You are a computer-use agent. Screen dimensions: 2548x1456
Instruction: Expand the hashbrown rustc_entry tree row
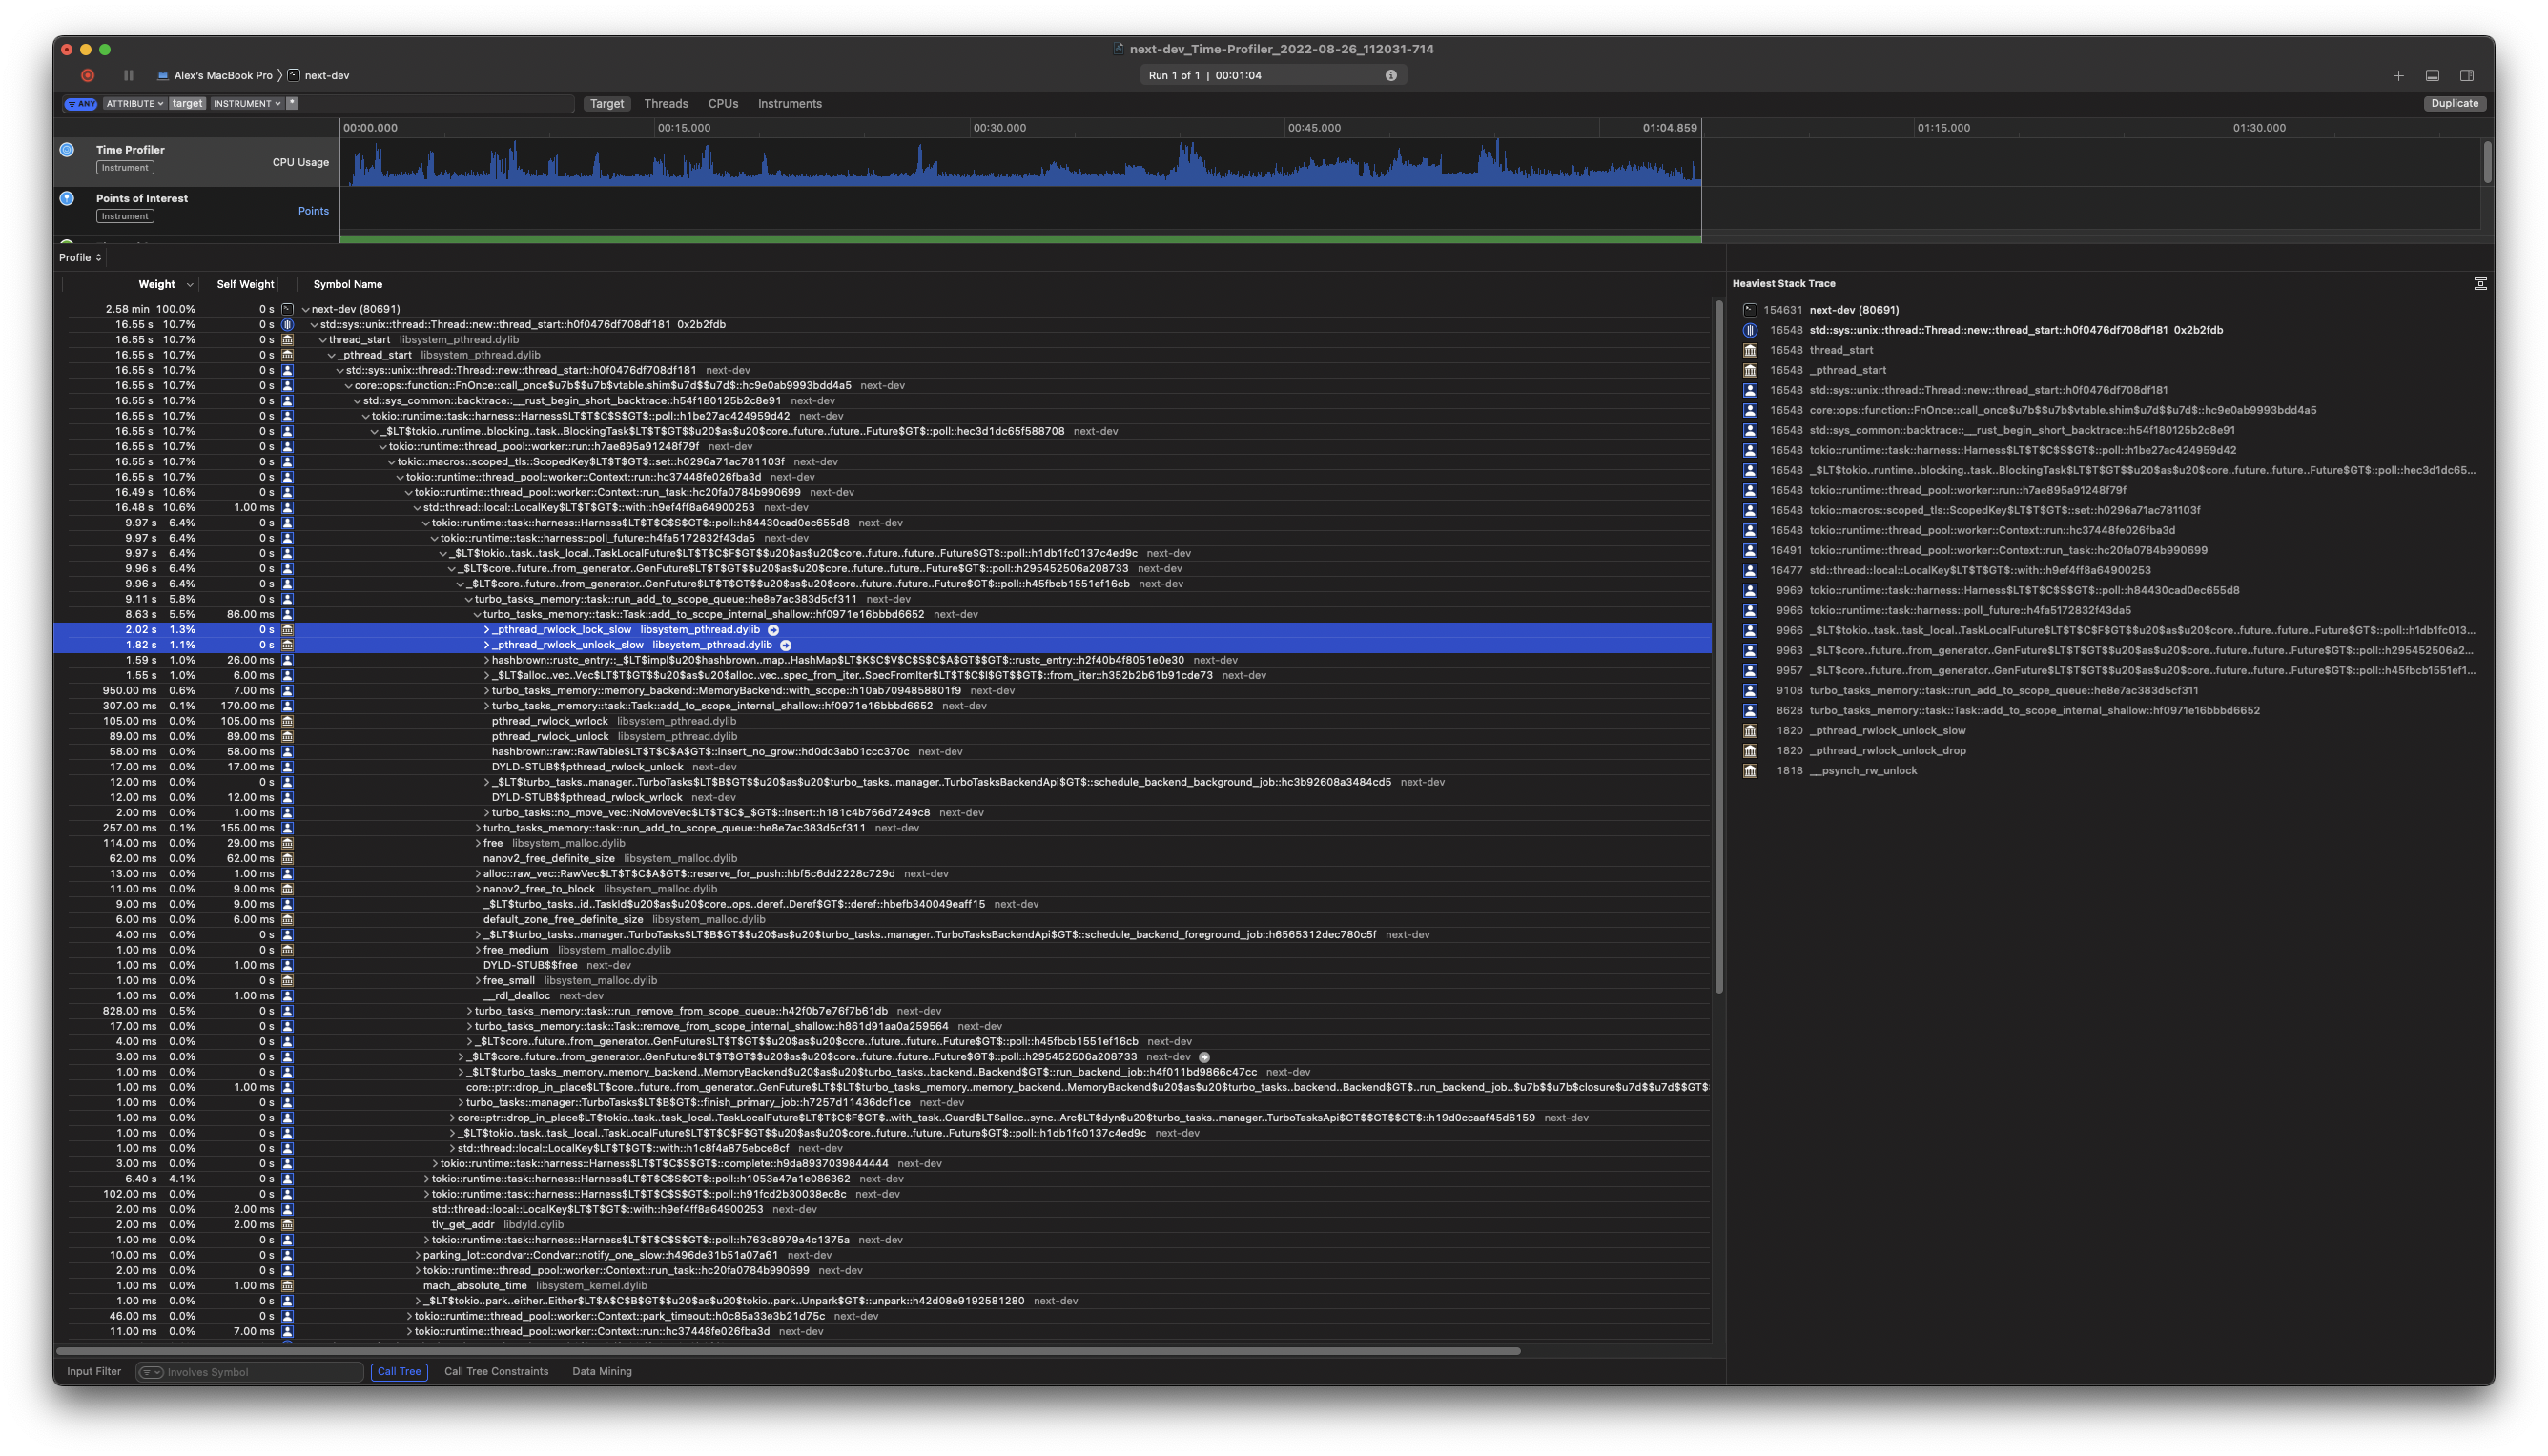(x=487, y=660)
